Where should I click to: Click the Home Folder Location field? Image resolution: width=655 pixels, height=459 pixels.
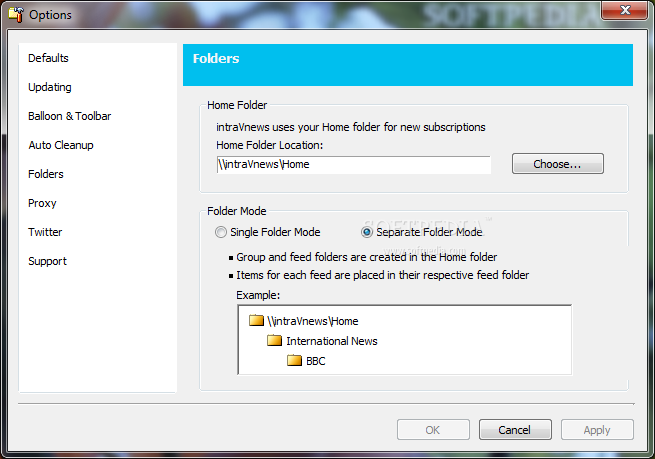(353, 165)
